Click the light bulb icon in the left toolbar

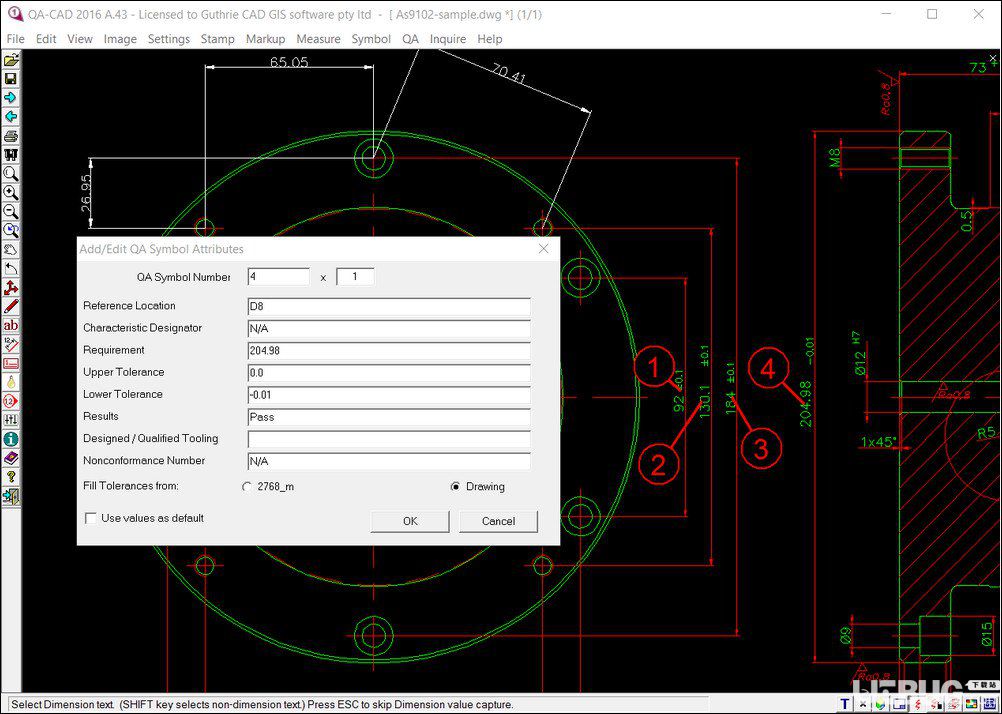(x=11, y=382)
